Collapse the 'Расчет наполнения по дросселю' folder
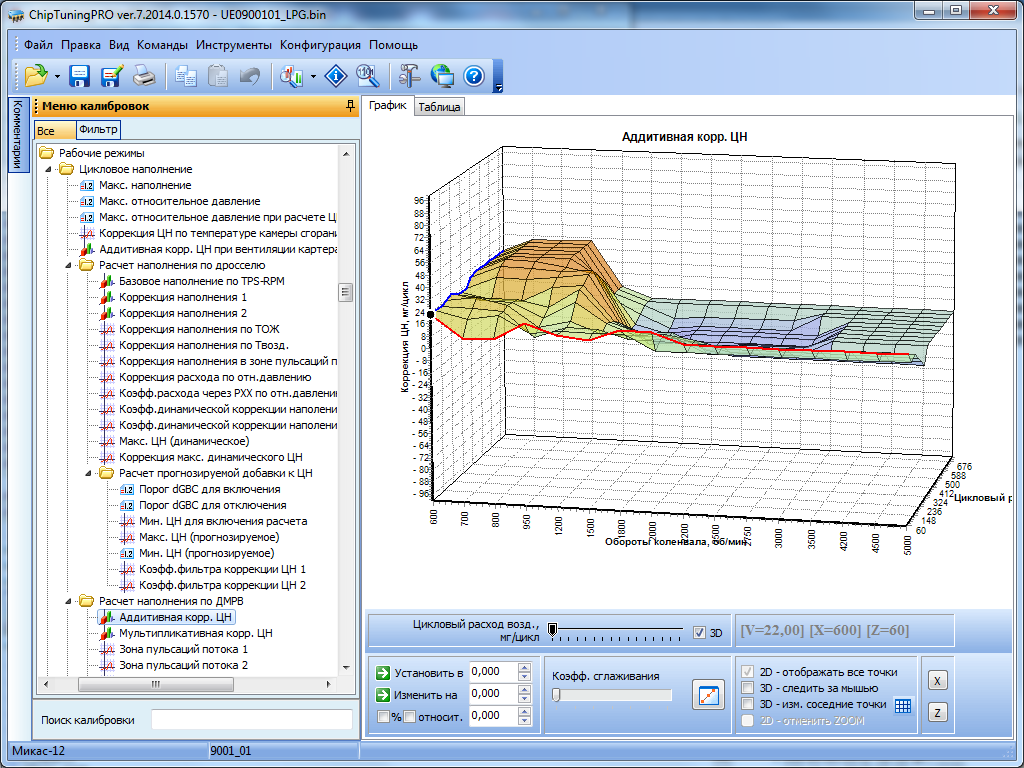Image resolution: width=1024 pixels, height=768 pixels. click(x=69, y=265)
